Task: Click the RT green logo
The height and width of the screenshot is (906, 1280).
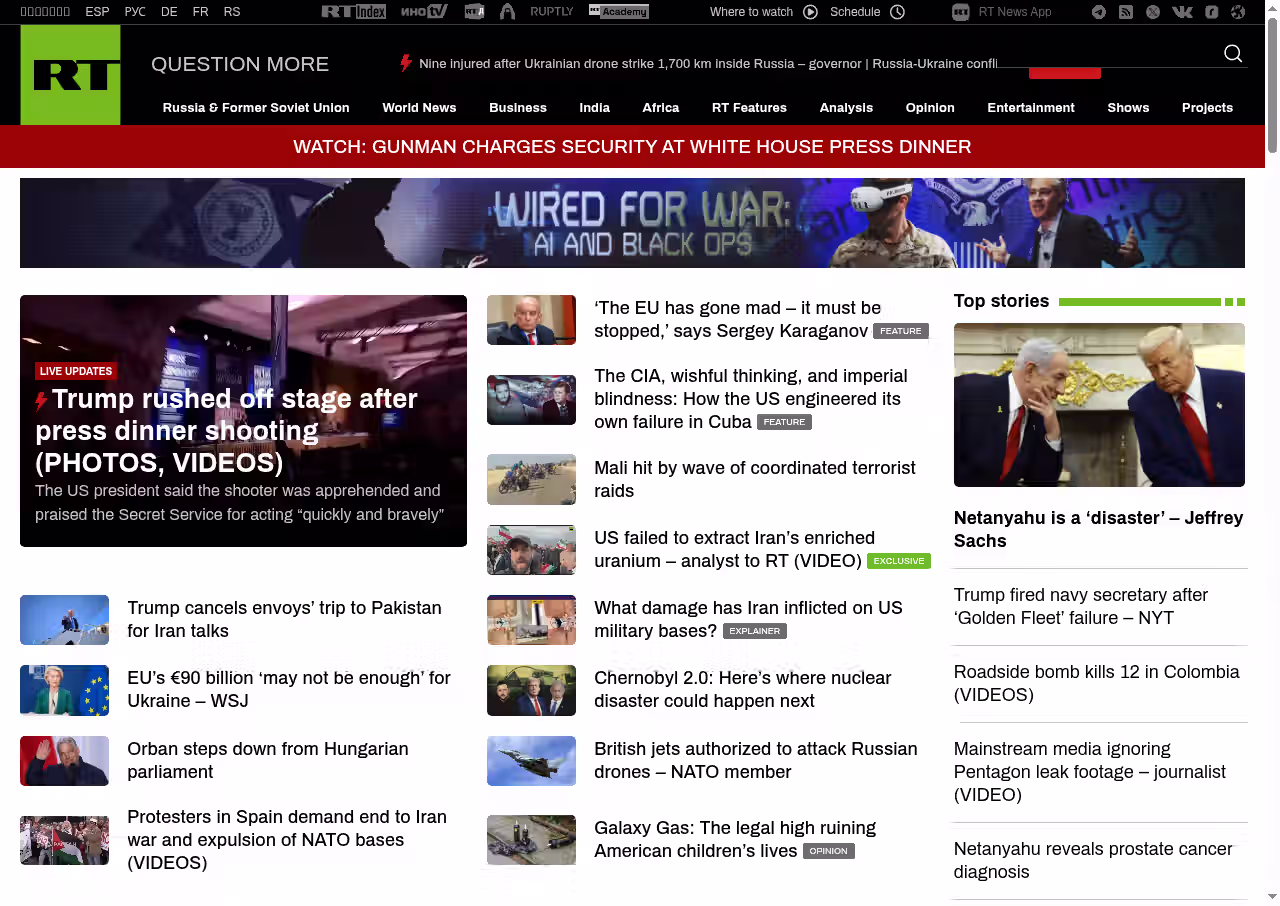Action: (70, 75)
